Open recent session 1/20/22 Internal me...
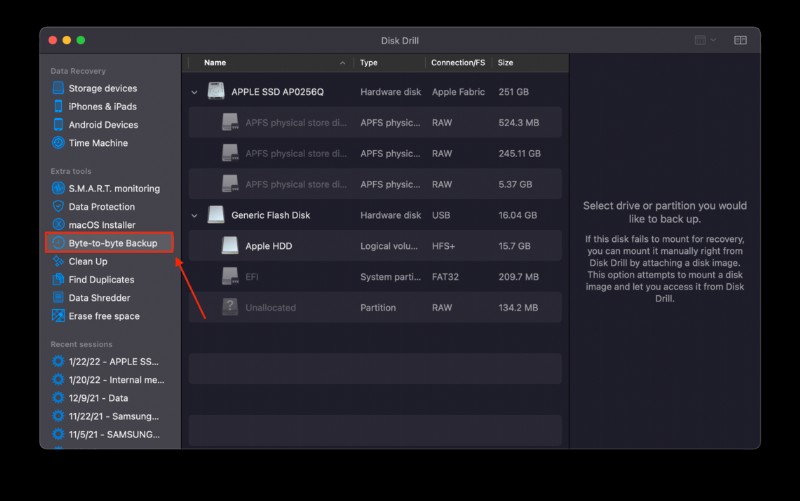The height and width of the screenshot is (501, 800). pos(108,380)
